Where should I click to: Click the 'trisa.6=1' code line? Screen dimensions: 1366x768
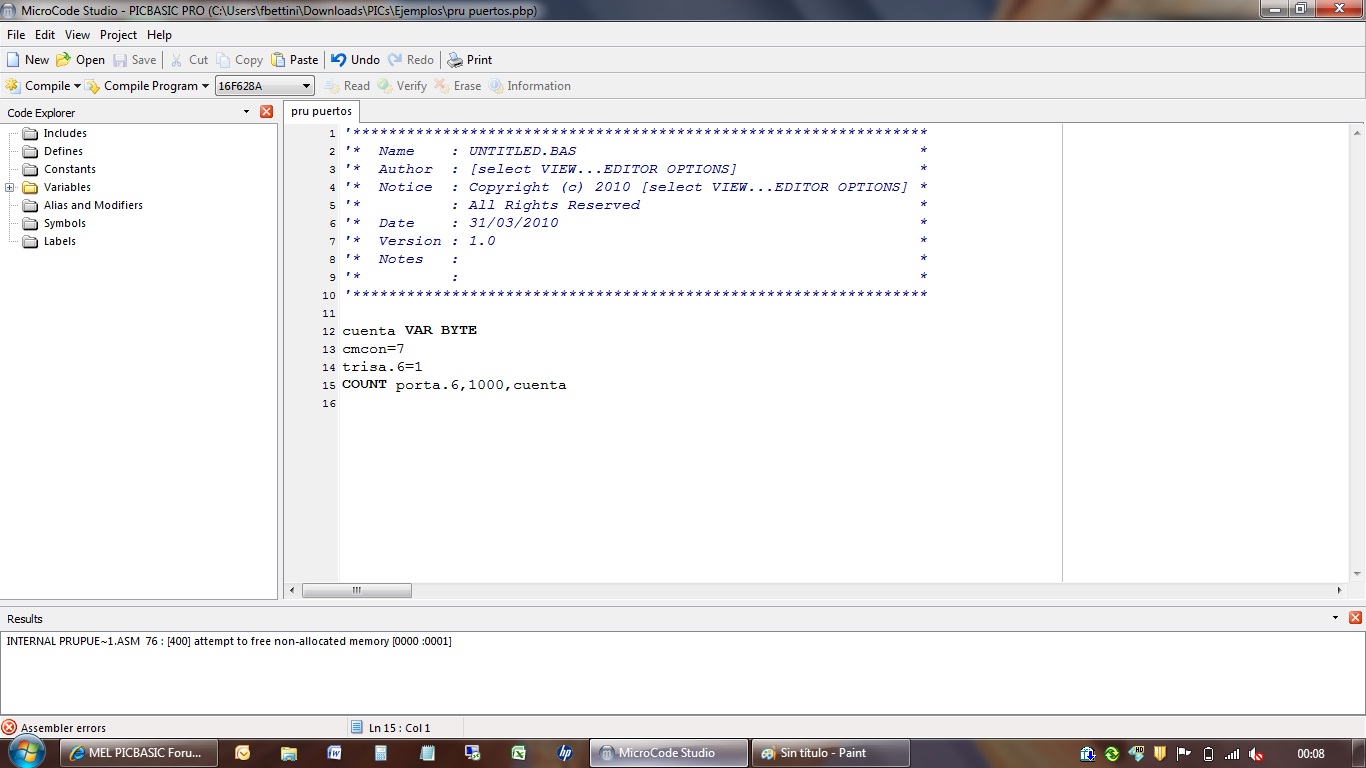tap(382, 367)
